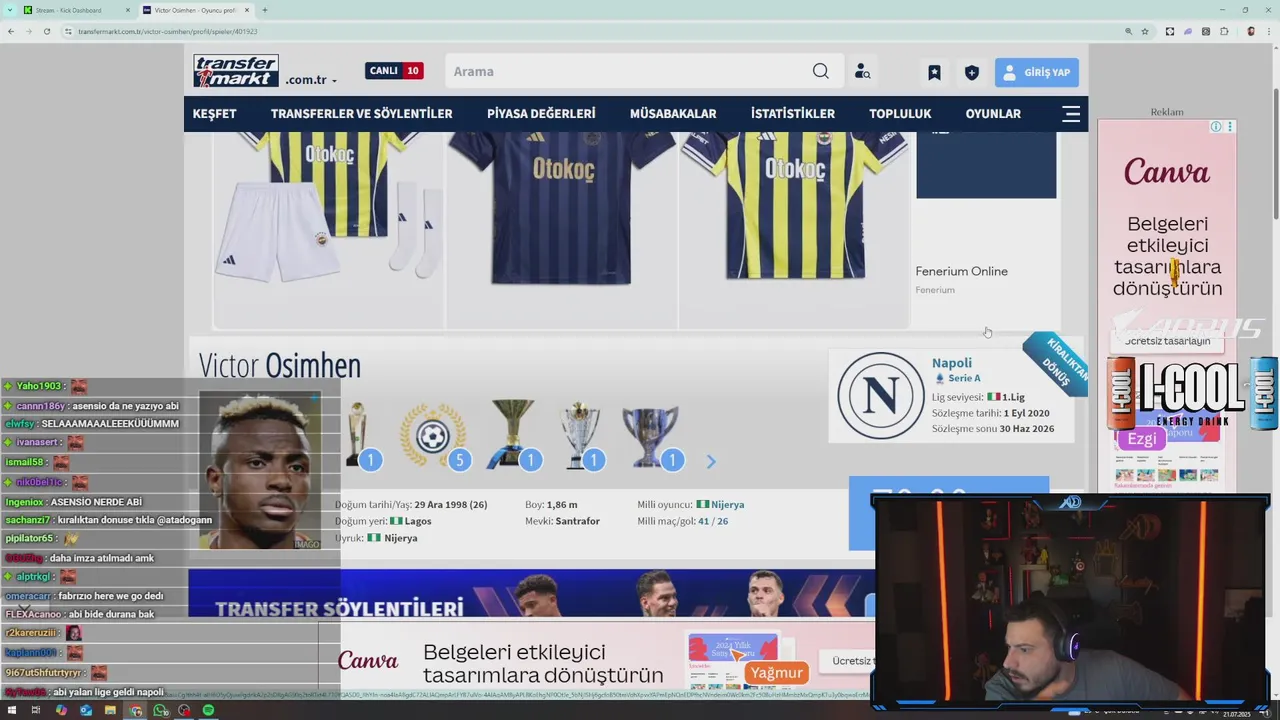Click the page vertical scrollbar
The image size is (1280, 720).
pos(1276,155)
